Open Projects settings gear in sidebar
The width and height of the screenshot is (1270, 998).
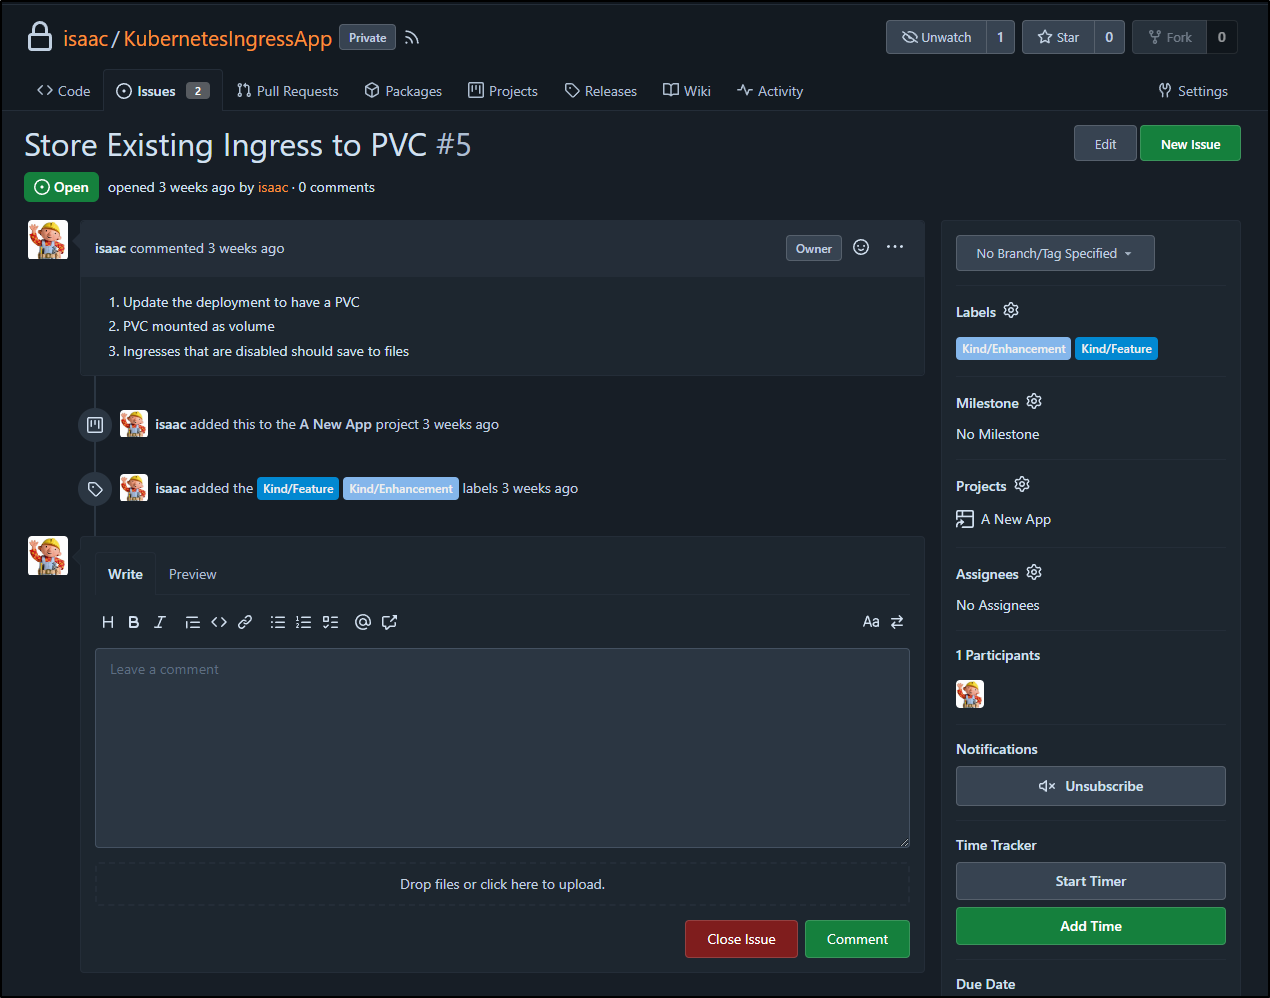click(1022, 484)
